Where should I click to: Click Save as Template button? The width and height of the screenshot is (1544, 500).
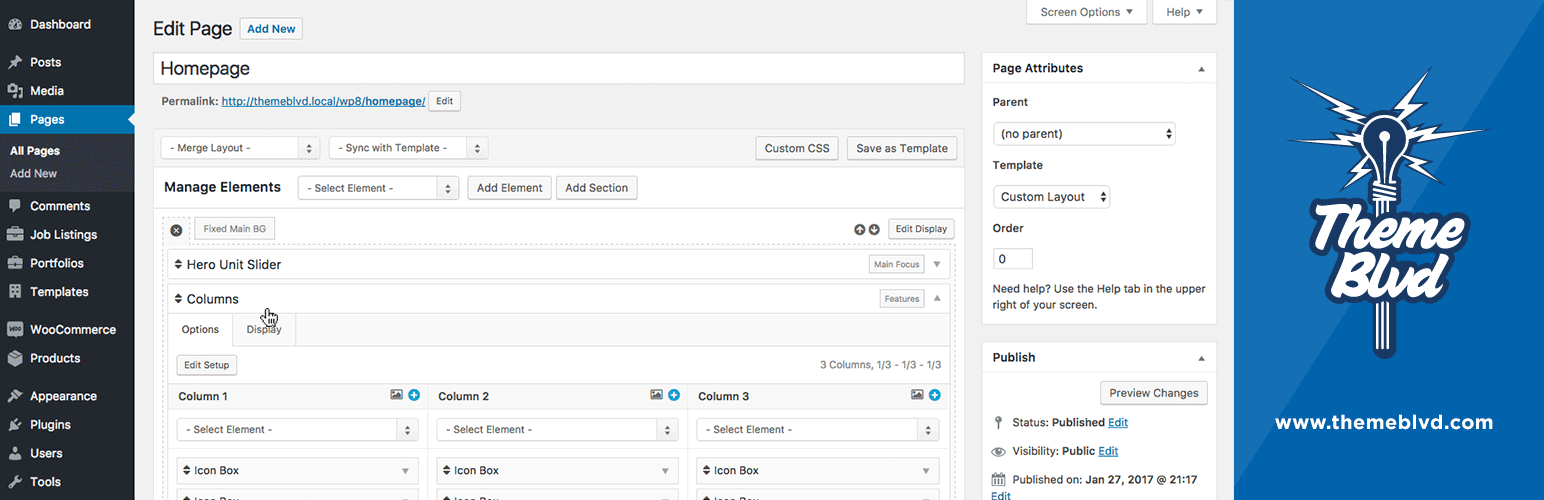click(x=902, y=148)
